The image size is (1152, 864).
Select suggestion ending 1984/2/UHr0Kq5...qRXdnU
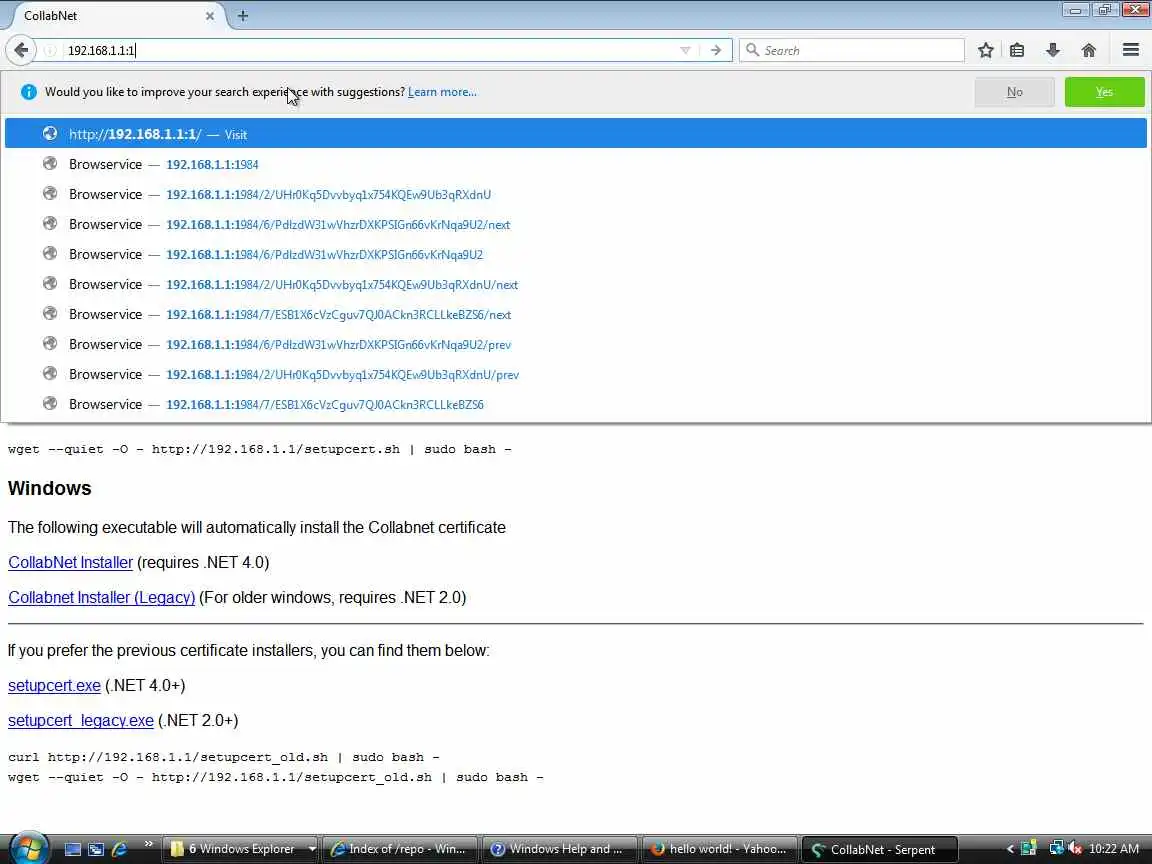[x=575, y=194]
